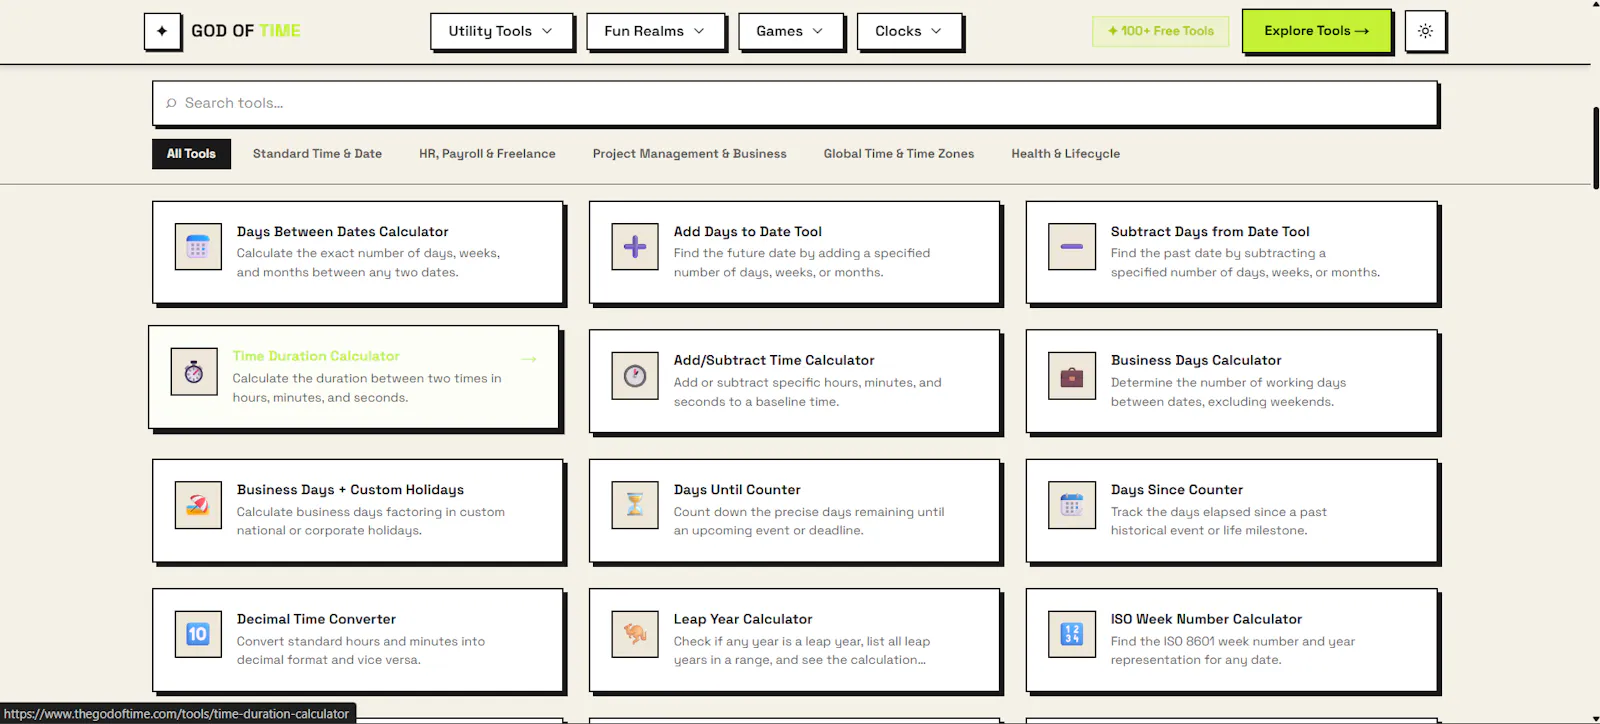Viewport: 1600px width, 724px height.
Task: Click the God of Time star logo icon
Action: point(162,31)
